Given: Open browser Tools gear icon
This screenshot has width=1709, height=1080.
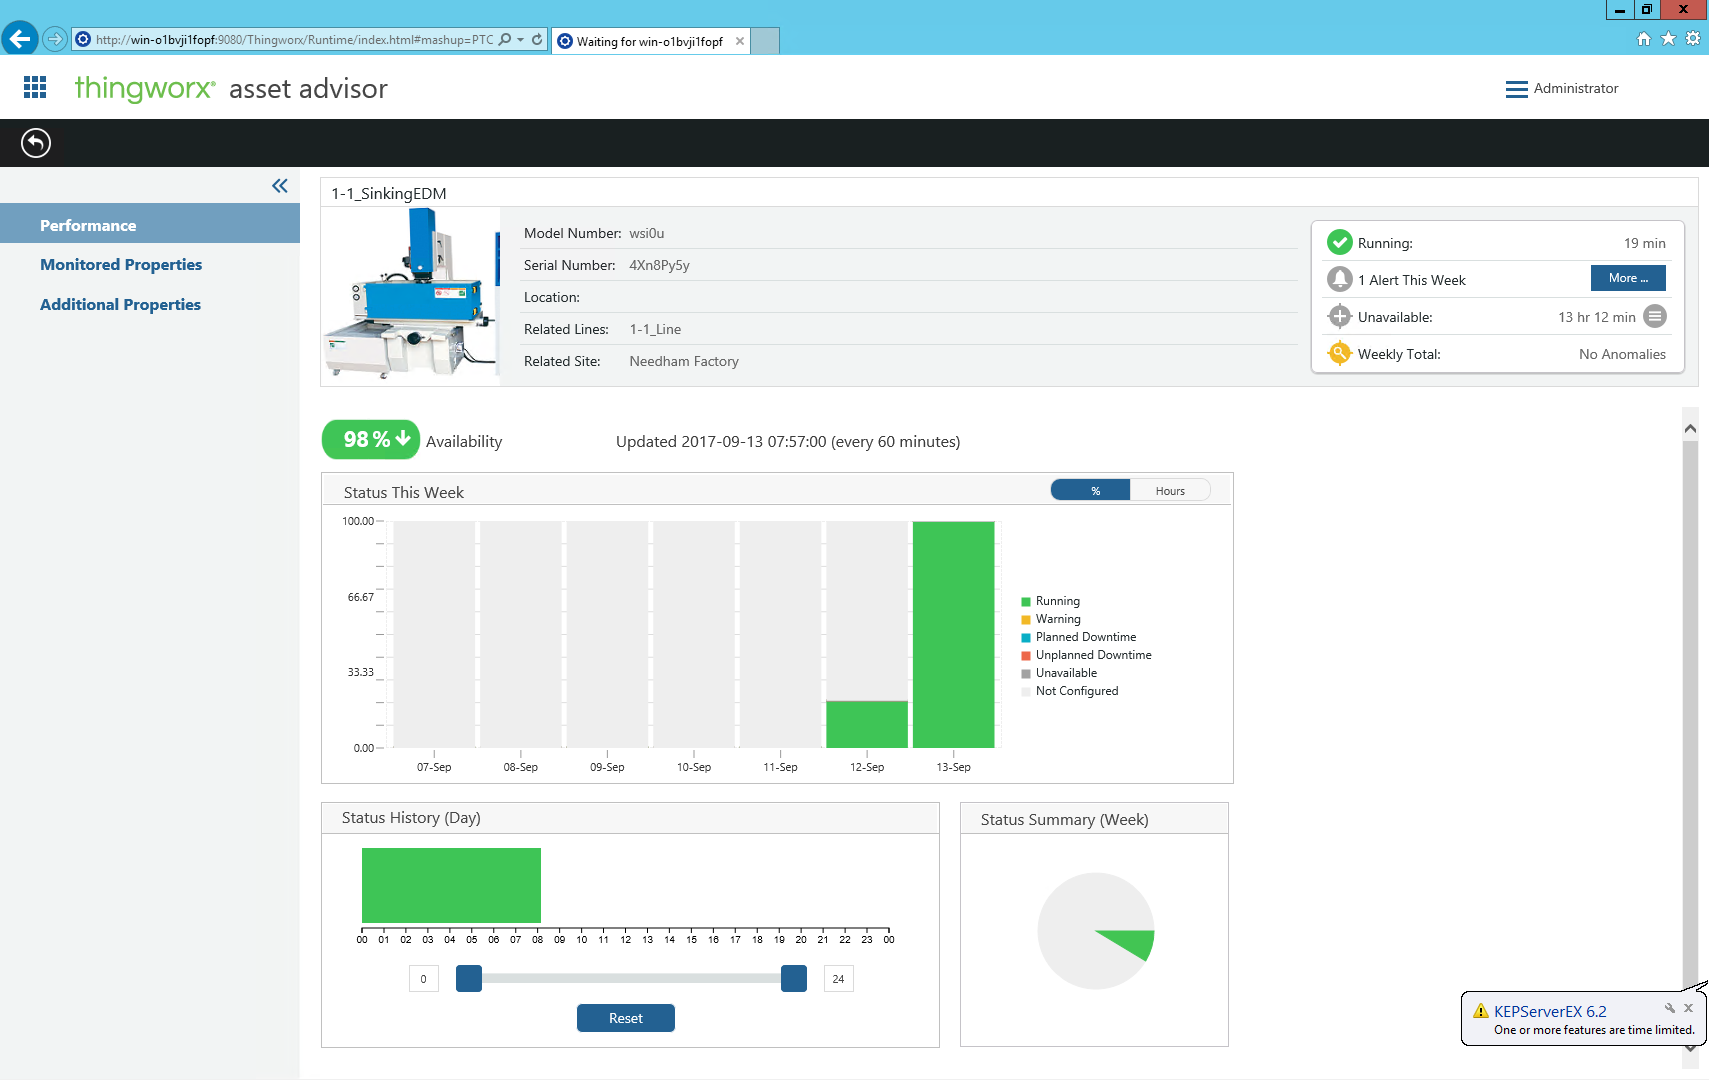Looking at the screenshot, I should point(1693,39).
